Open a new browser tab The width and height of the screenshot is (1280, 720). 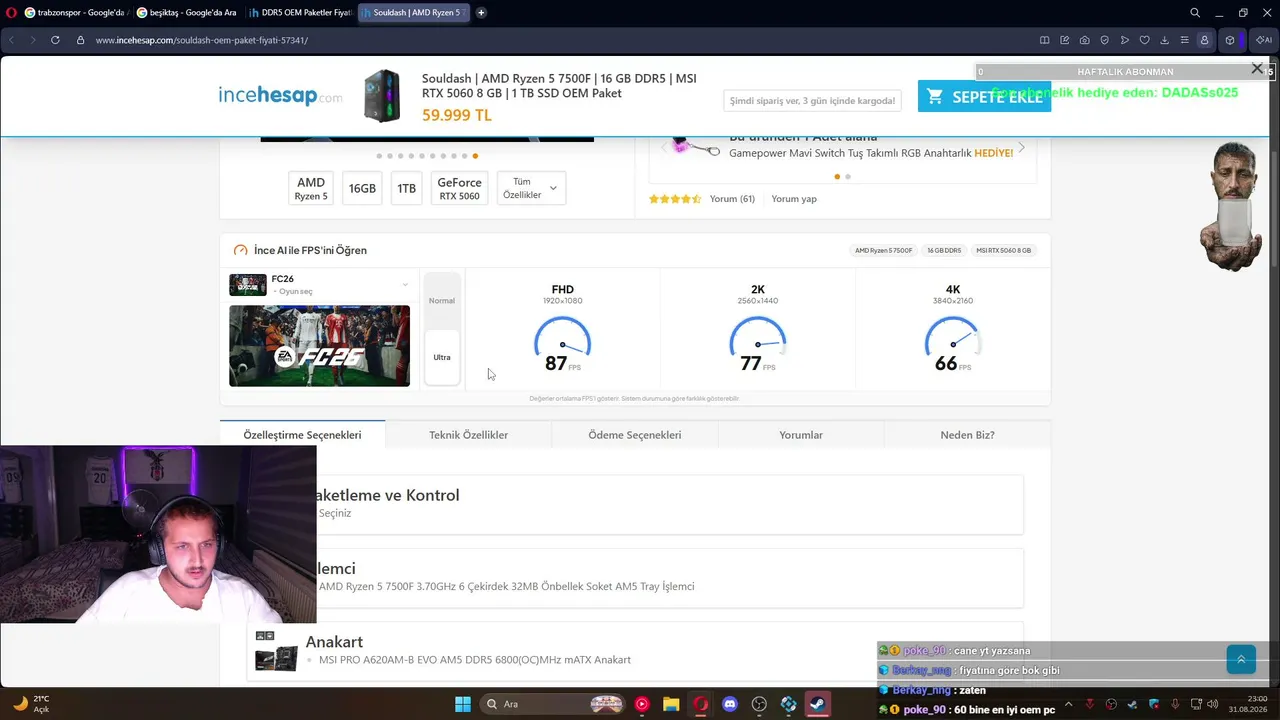coord(481,13)
